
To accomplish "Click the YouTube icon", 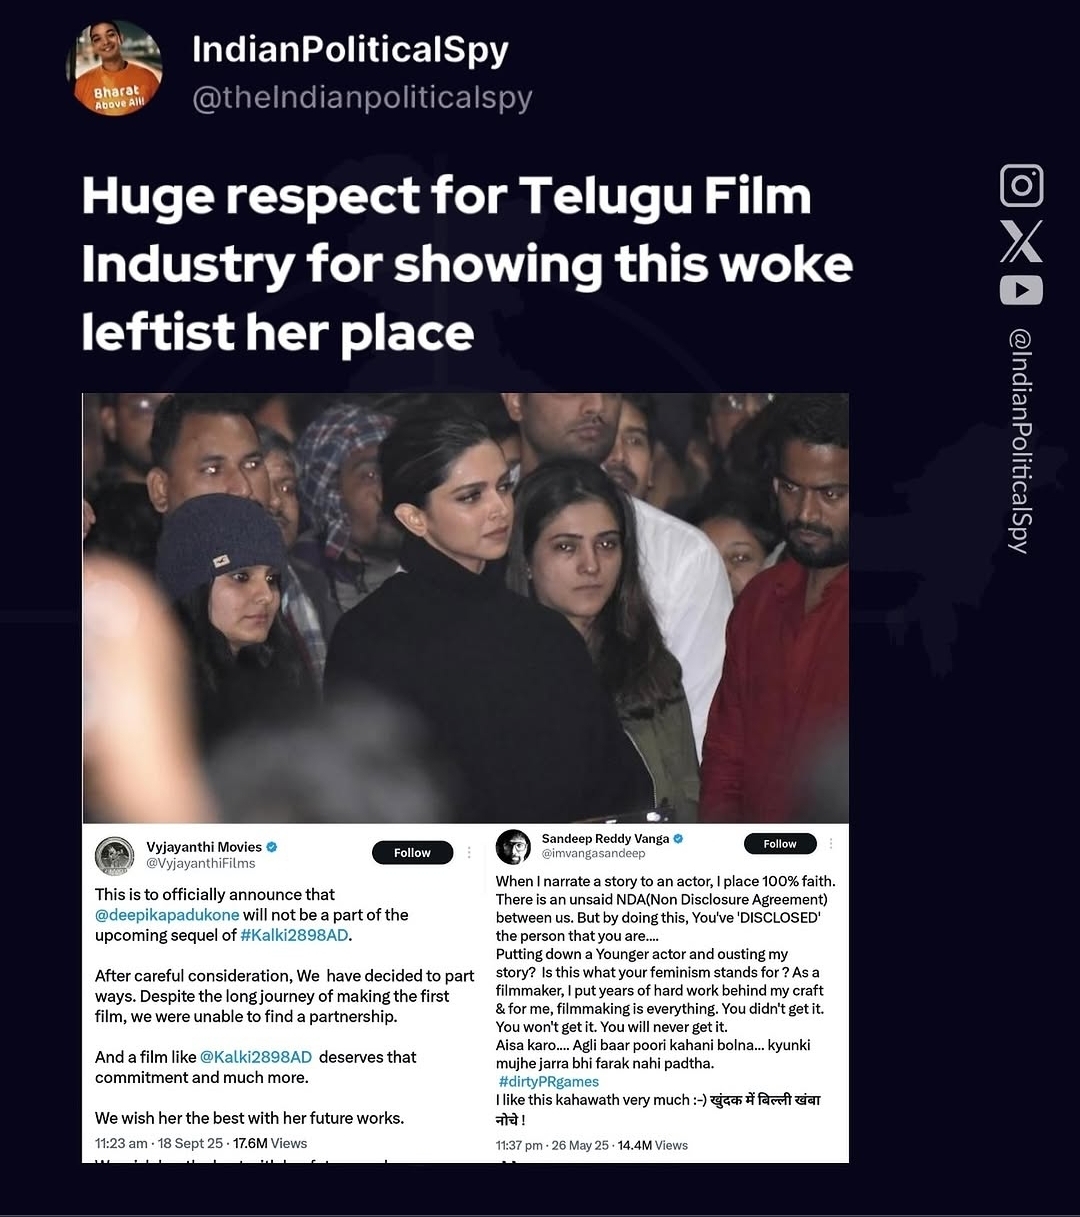I will tap(1021, 290).
